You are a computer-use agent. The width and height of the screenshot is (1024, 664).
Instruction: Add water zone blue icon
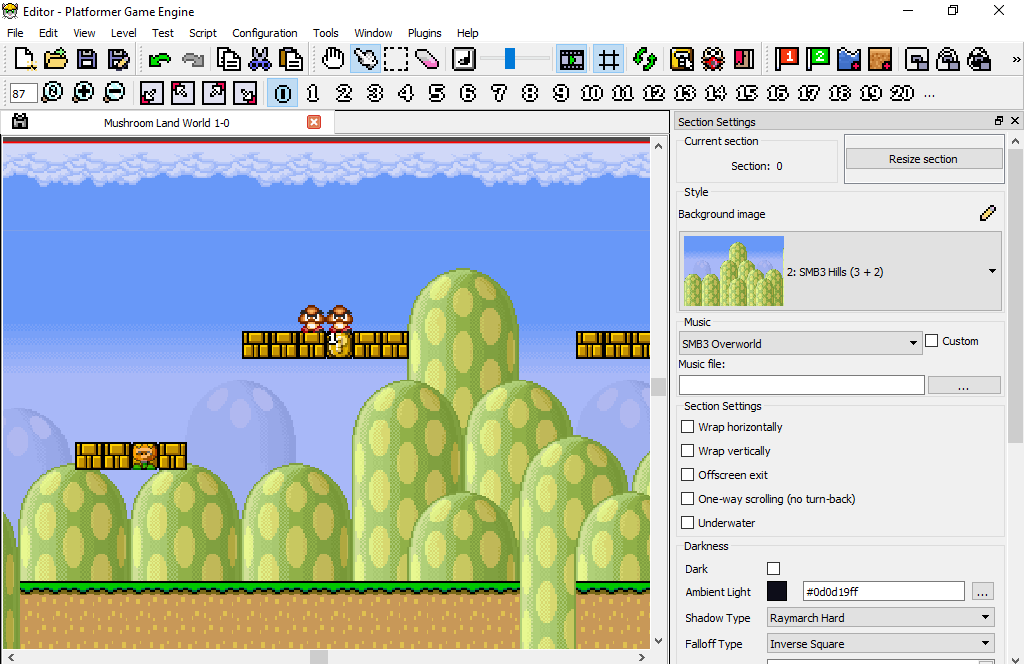(849, 59)
